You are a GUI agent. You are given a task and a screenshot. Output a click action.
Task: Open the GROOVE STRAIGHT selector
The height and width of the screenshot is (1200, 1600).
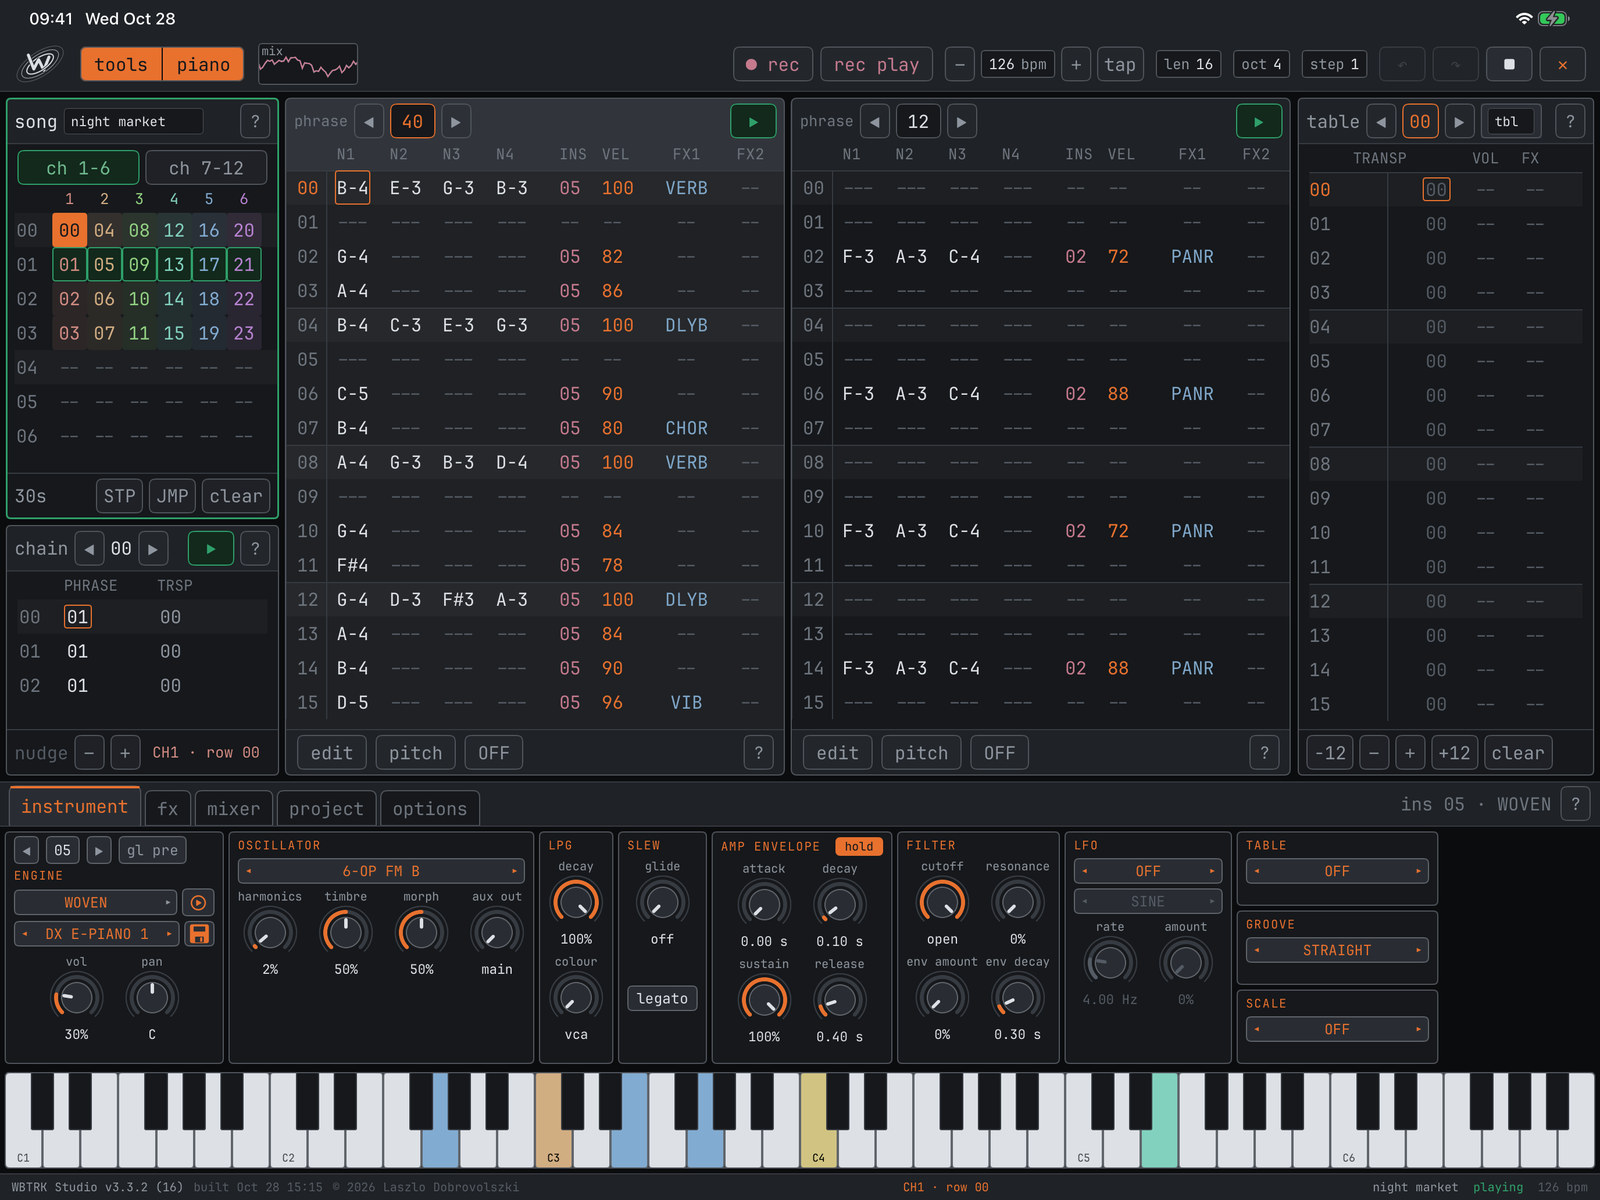tap(1337, 950)
